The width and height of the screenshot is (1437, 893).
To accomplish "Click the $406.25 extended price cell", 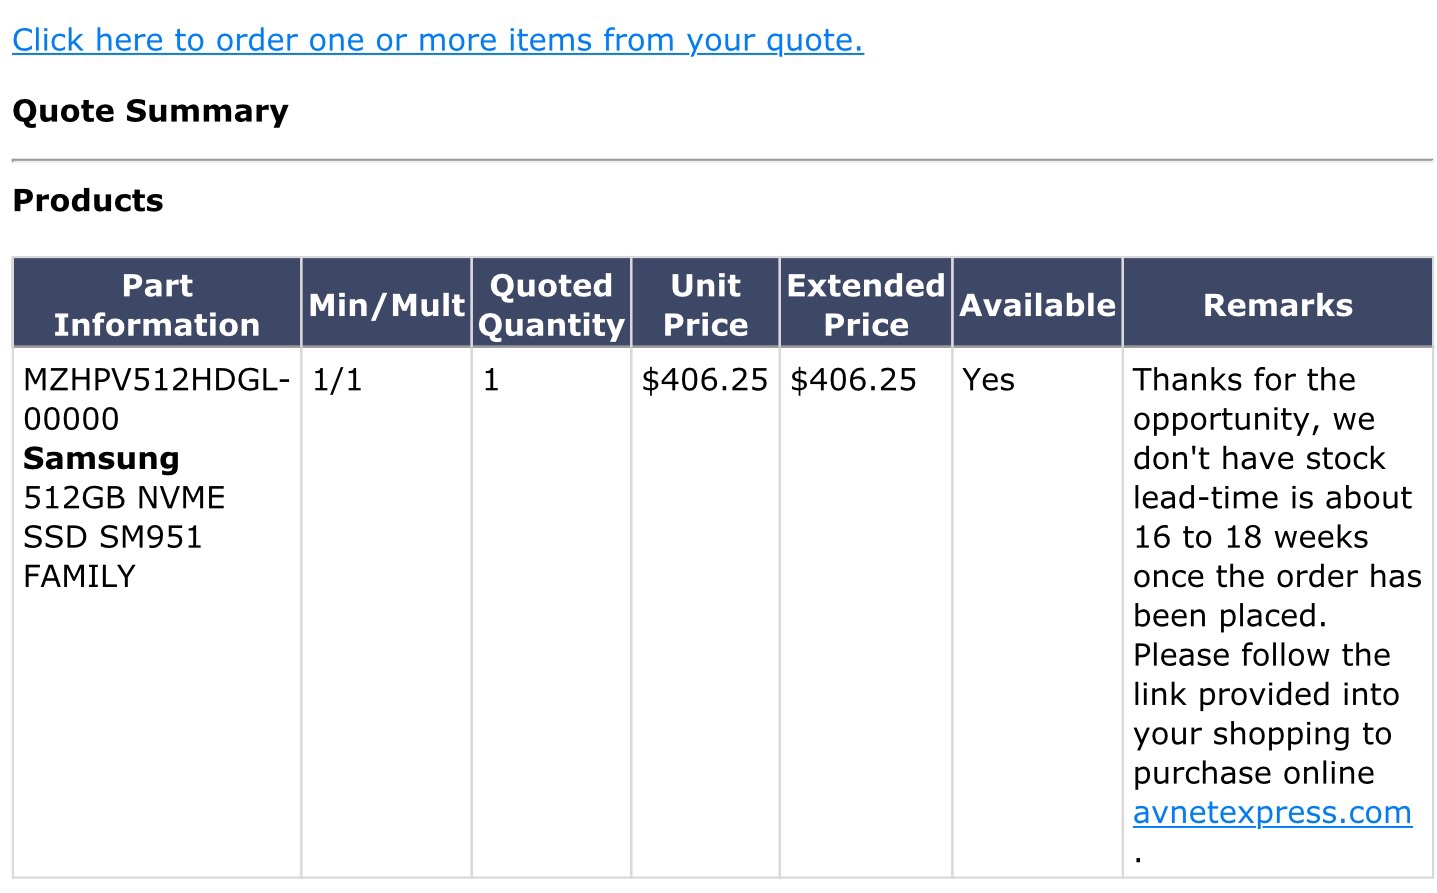I will (x=853, y=380).
